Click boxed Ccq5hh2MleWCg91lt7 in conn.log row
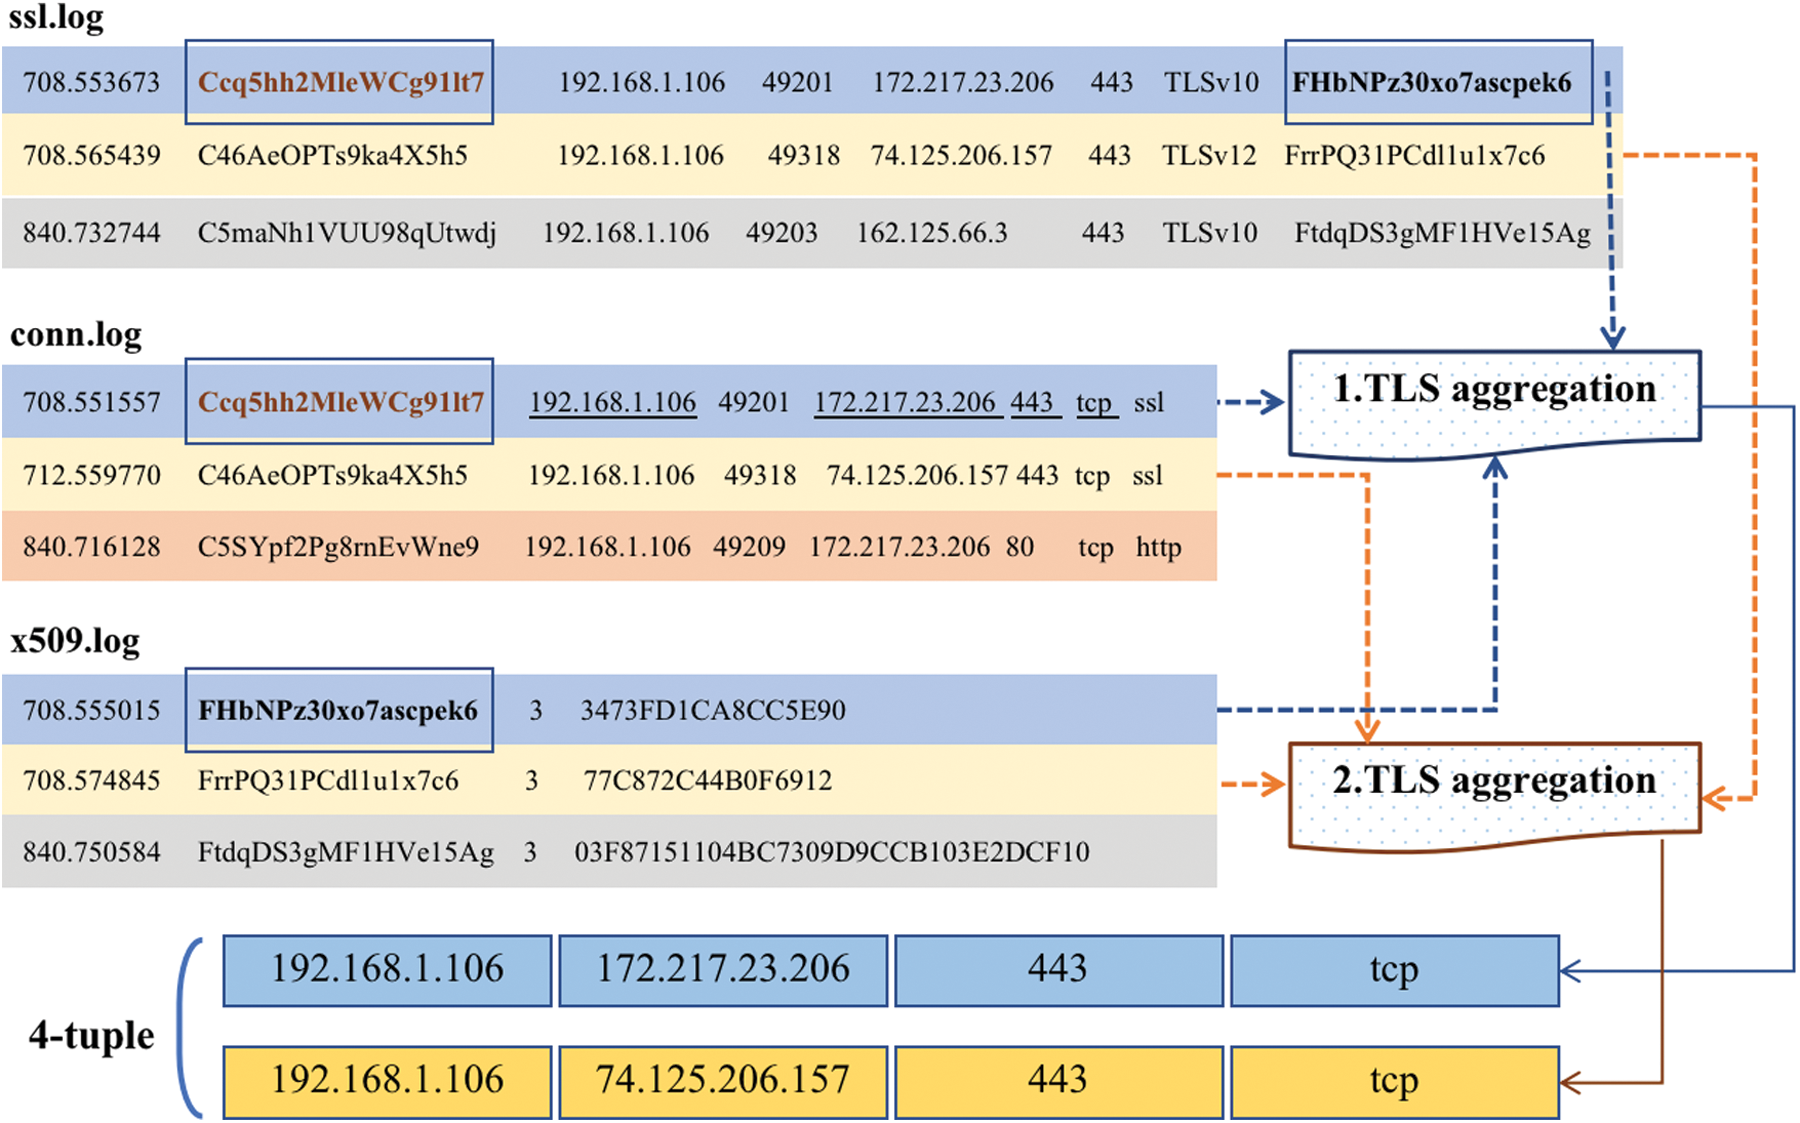The height and width of the screenshot is (1123, 1800). coord(340,402)
